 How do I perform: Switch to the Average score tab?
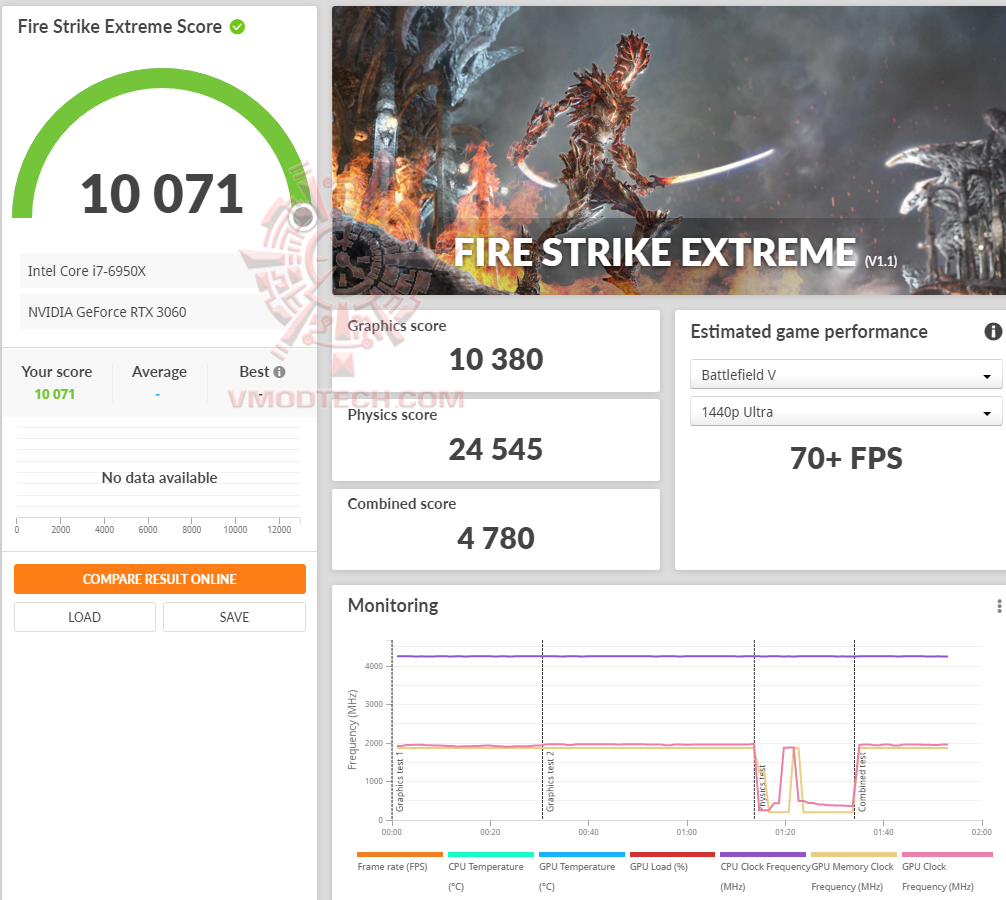pyautogui.click(x=159, y=371)
